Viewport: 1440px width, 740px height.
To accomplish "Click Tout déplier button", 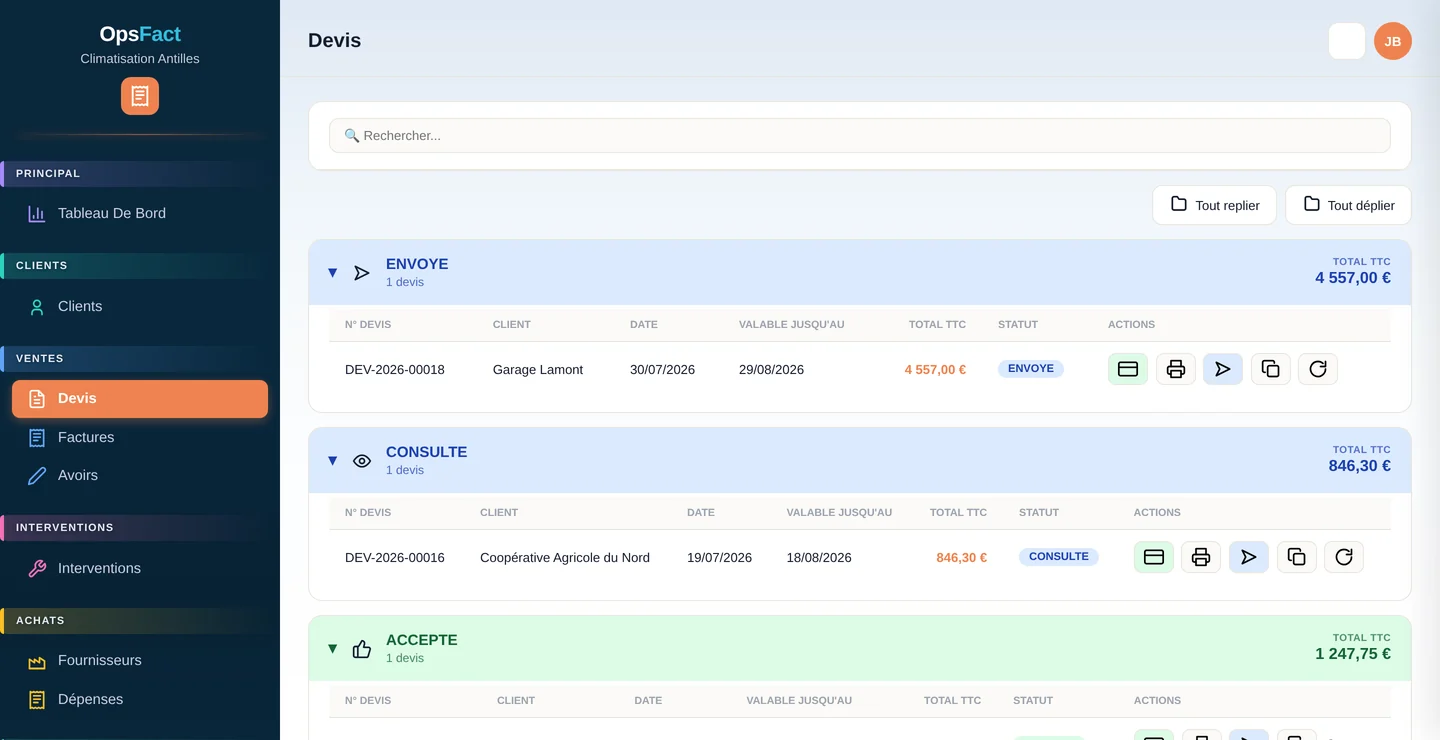I will pos(1348,205).
